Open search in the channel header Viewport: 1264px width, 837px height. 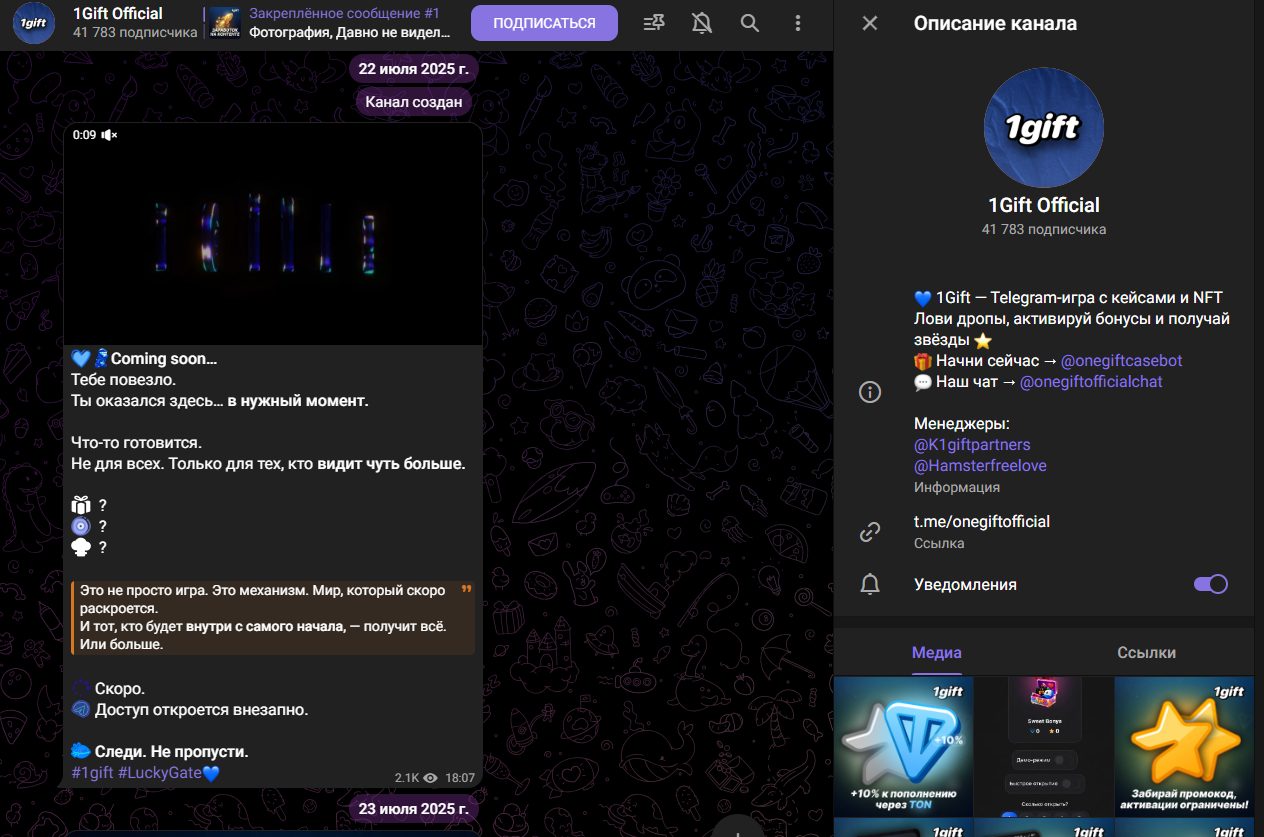(749, 23)
